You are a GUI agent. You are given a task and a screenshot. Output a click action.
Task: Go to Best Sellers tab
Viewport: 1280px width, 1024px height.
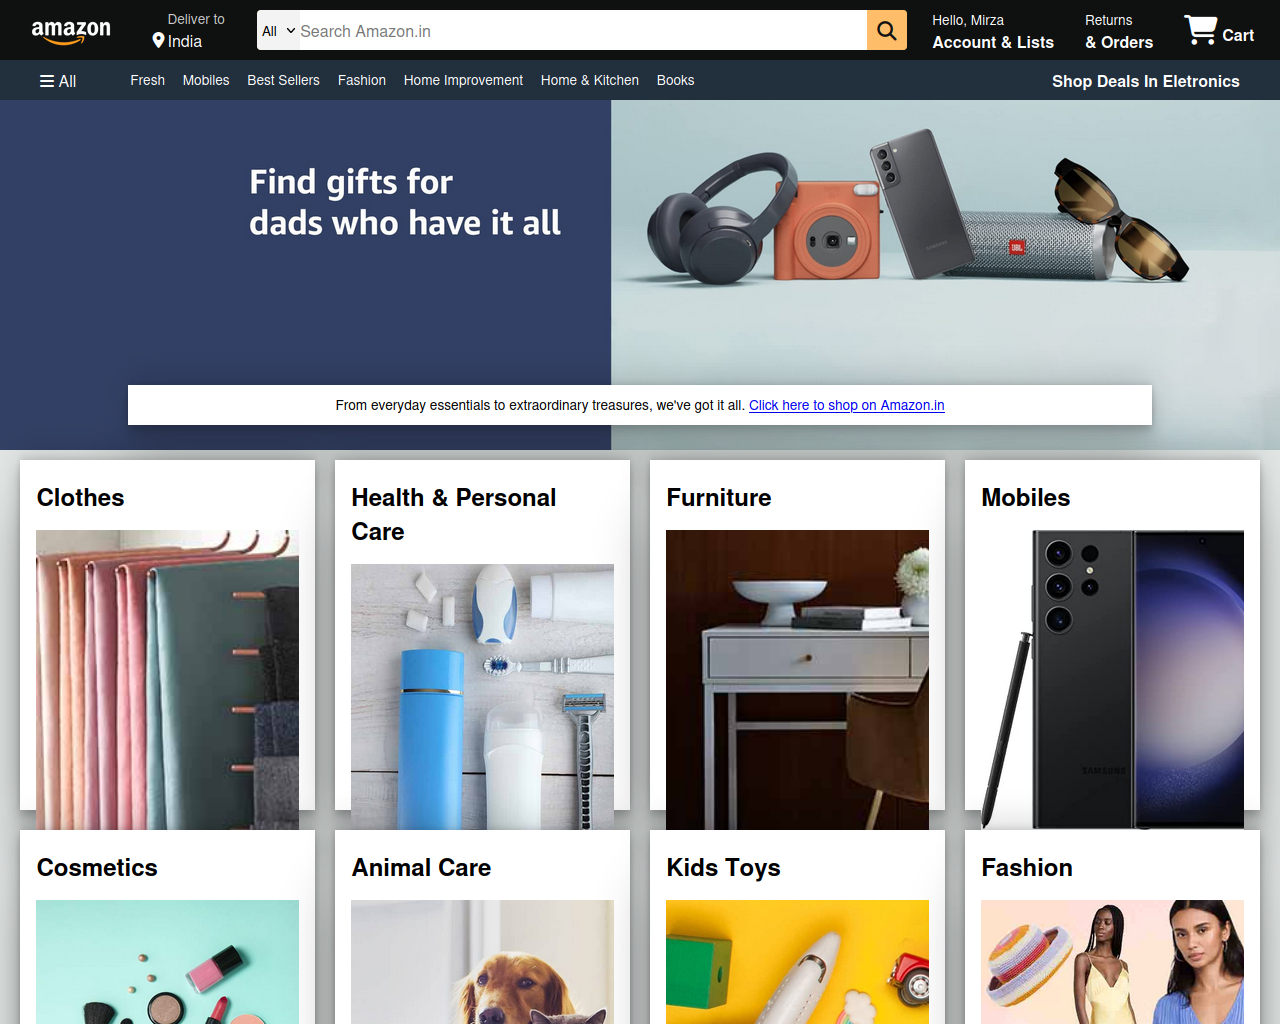283,80
